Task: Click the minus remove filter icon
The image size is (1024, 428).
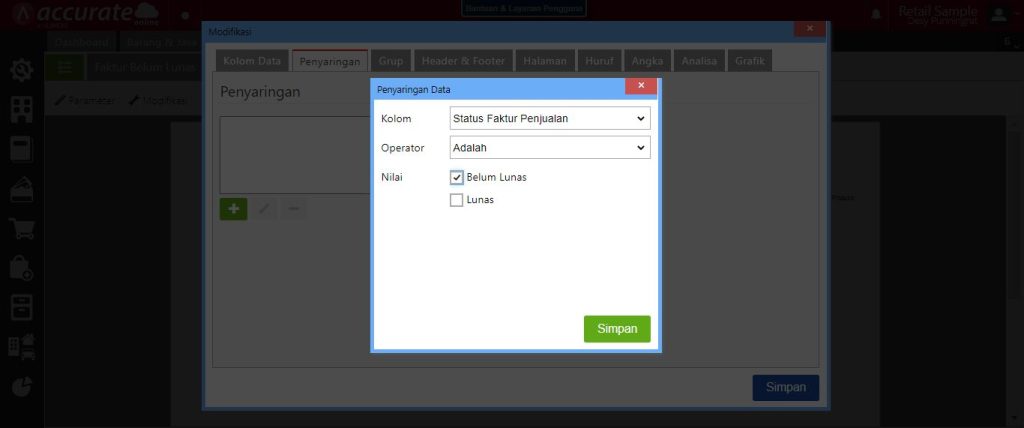Action: tap(293, 209)
